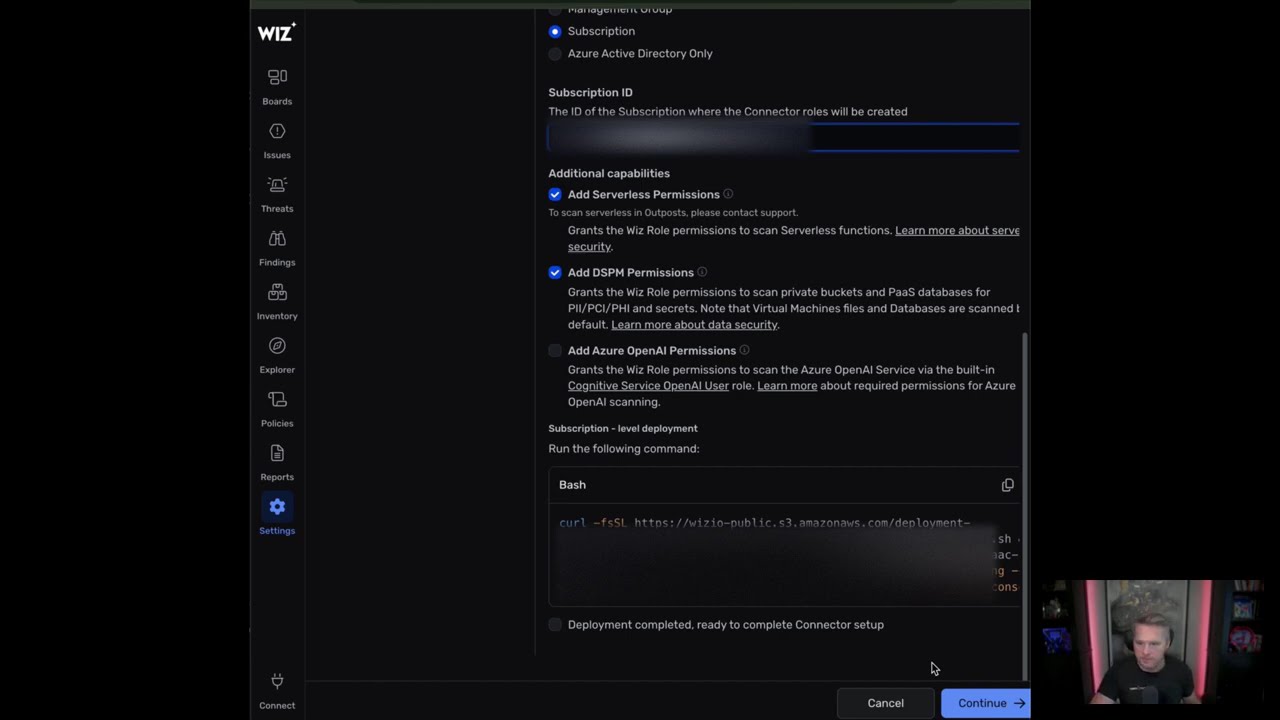Copy the Bash command to clipboard
The image size is (1280, 720).
(1007, 485)
